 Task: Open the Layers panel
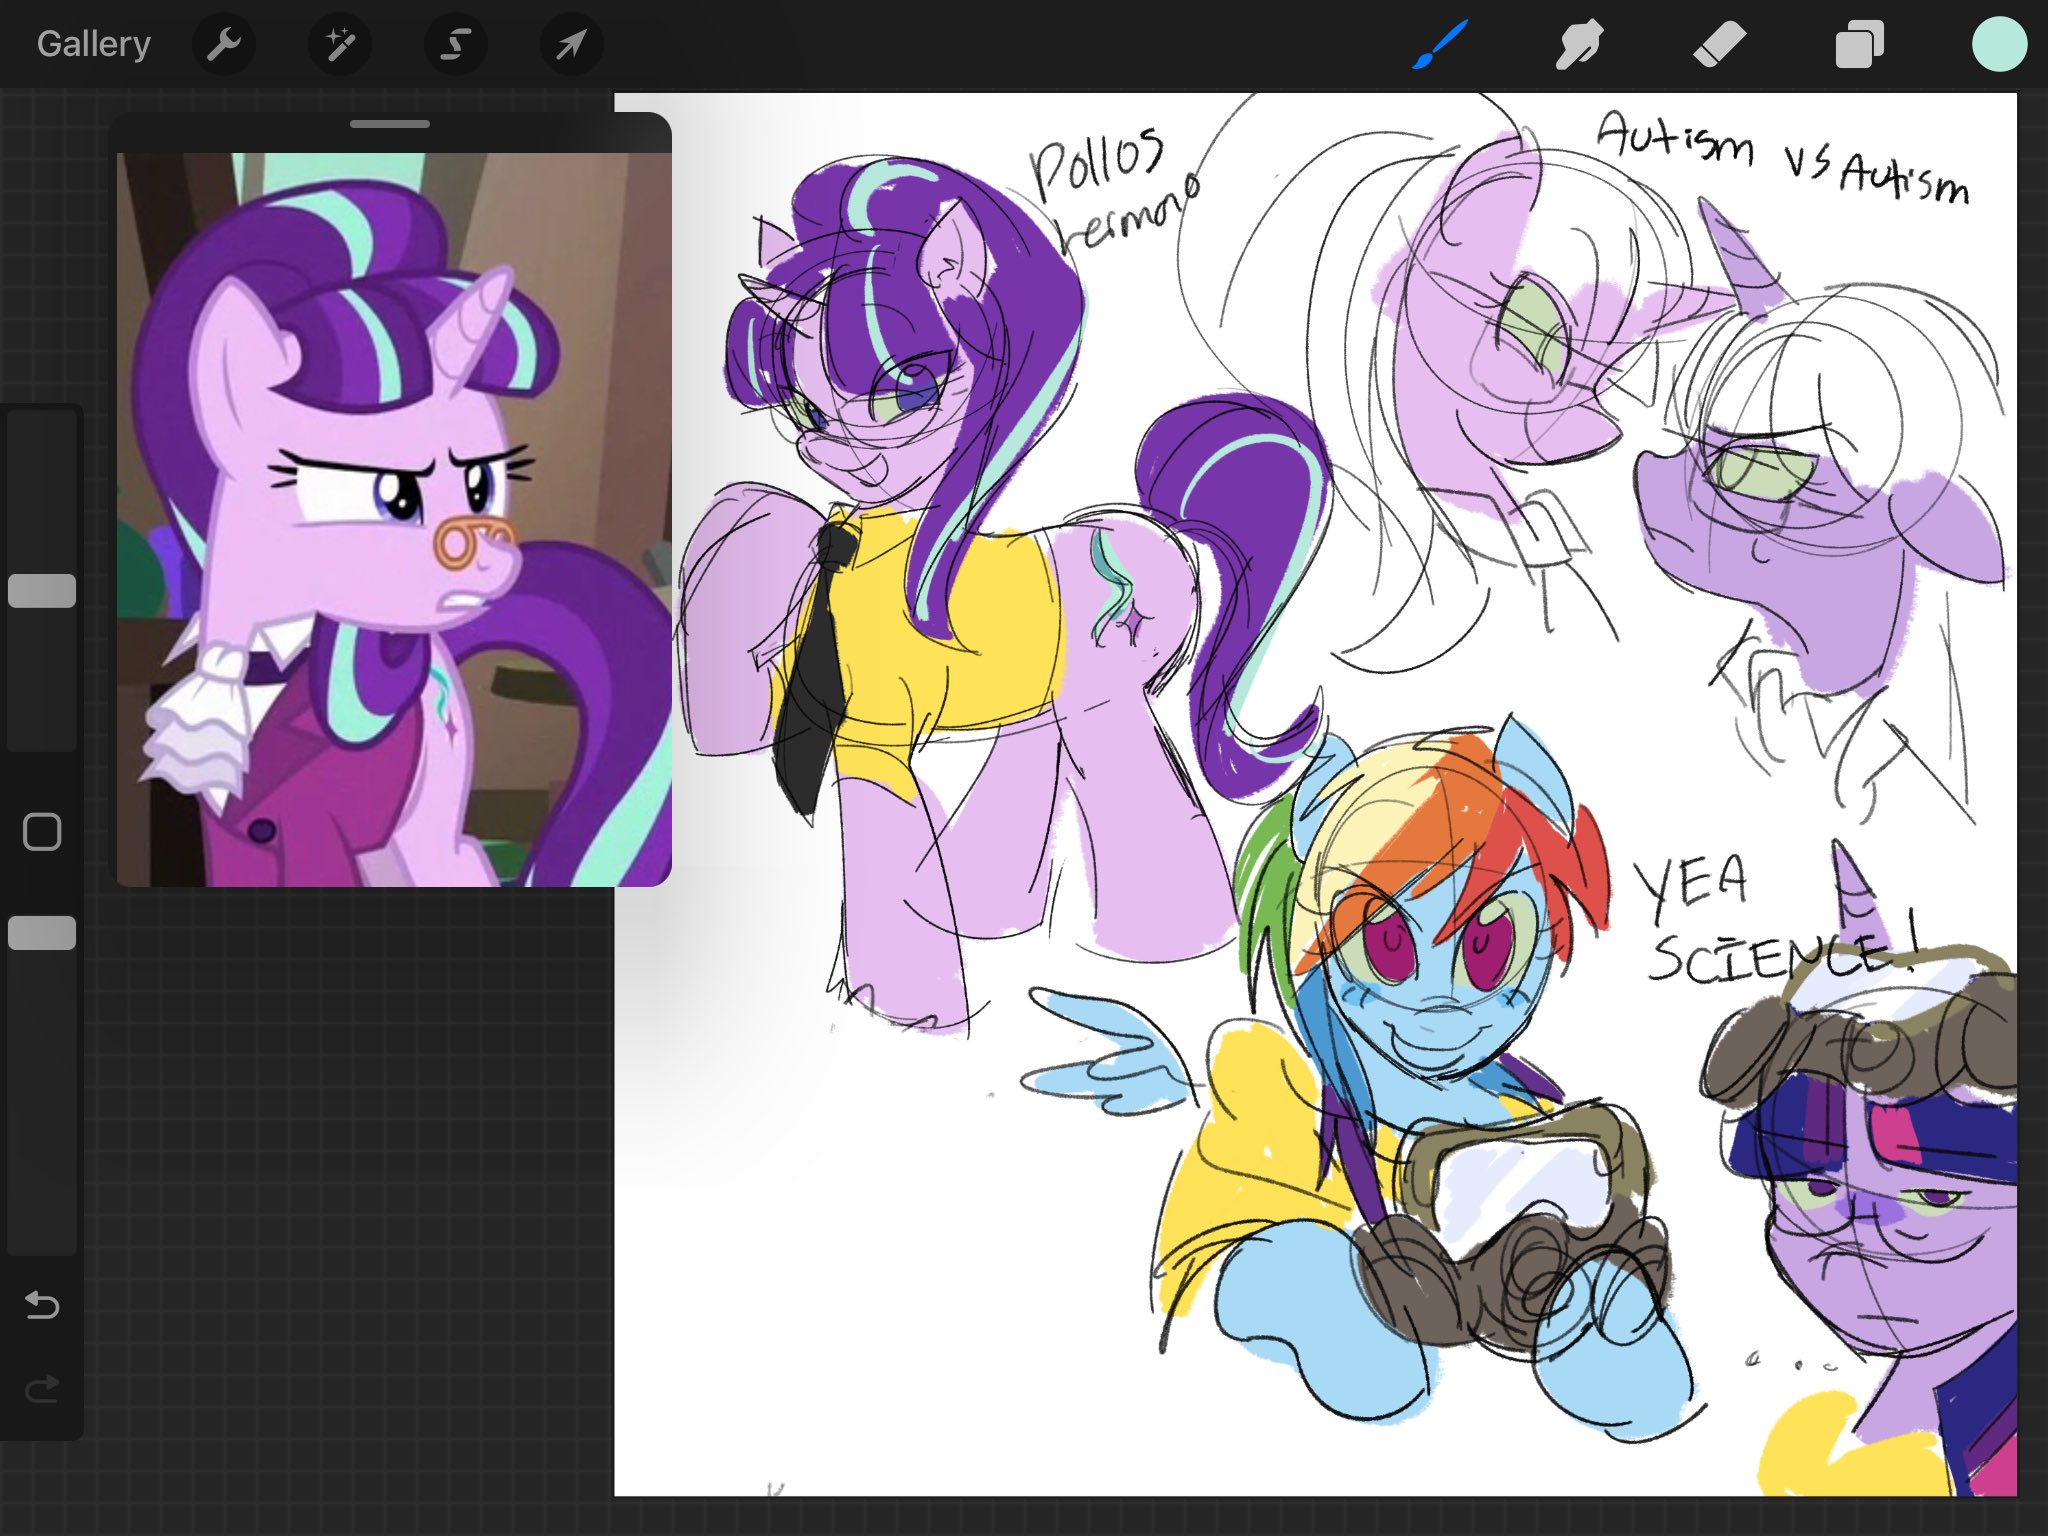tap(1859, 44)
